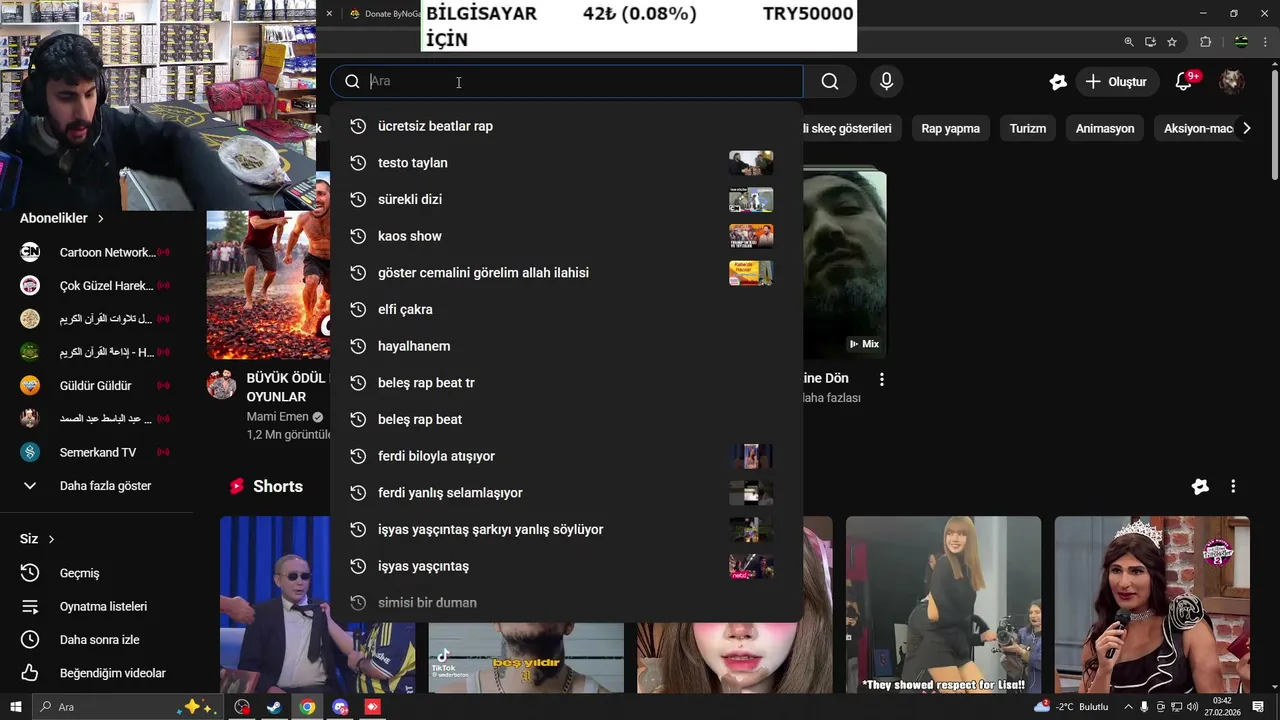Viewport: 1280px width, 720px height.
Task: Open the account avatar menu
Action: point(1232,82)
